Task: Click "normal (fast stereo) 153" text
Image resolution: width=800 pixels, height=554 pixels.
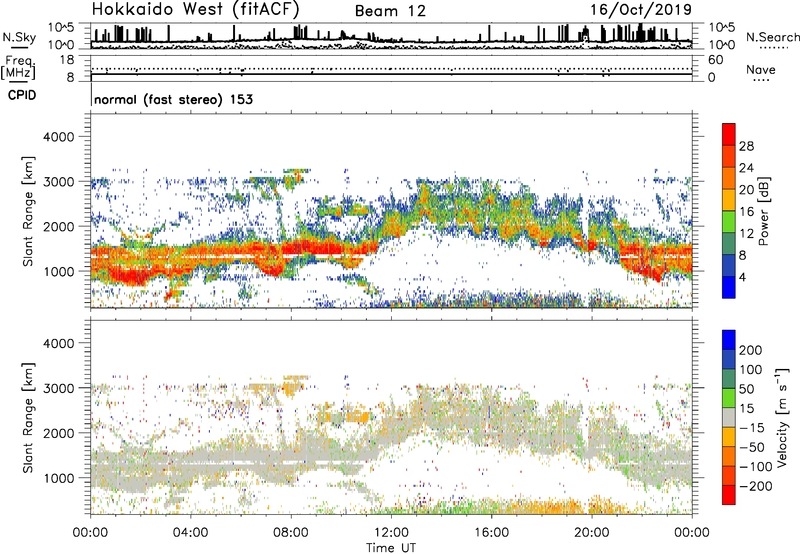Action: pyautogui.click(x=173, y=99)
